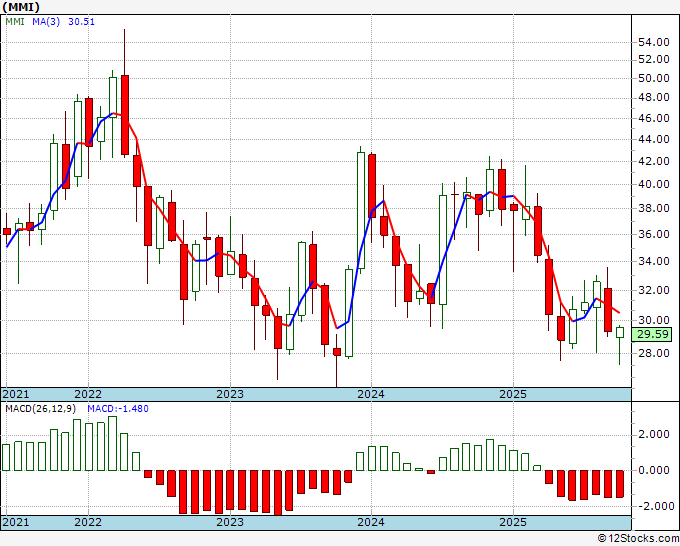The height and width of the screenshot is (546, 680).
Task: Click the 30.51 moving average value
Action: pos(81,22)
